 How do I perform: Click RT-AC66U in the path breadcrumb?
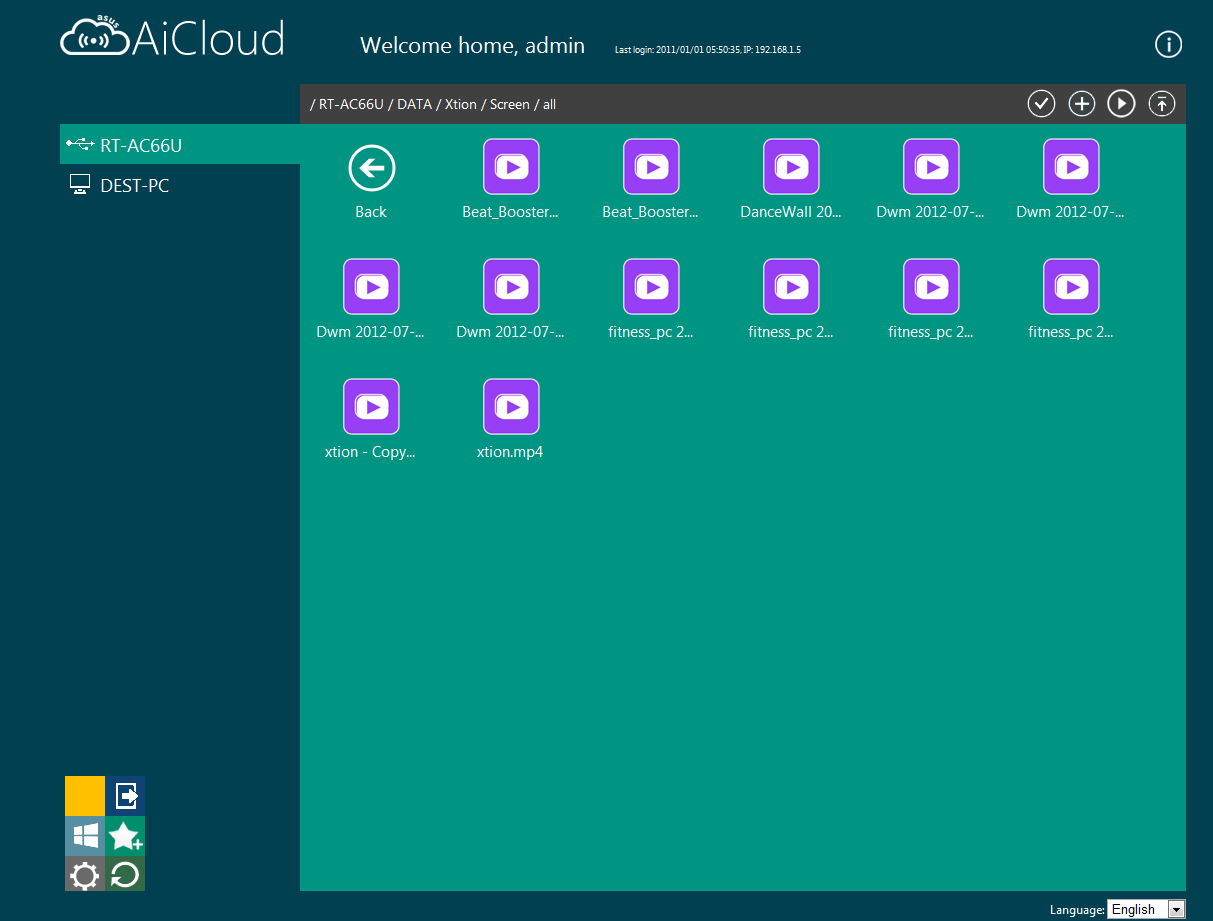(351, 104)
